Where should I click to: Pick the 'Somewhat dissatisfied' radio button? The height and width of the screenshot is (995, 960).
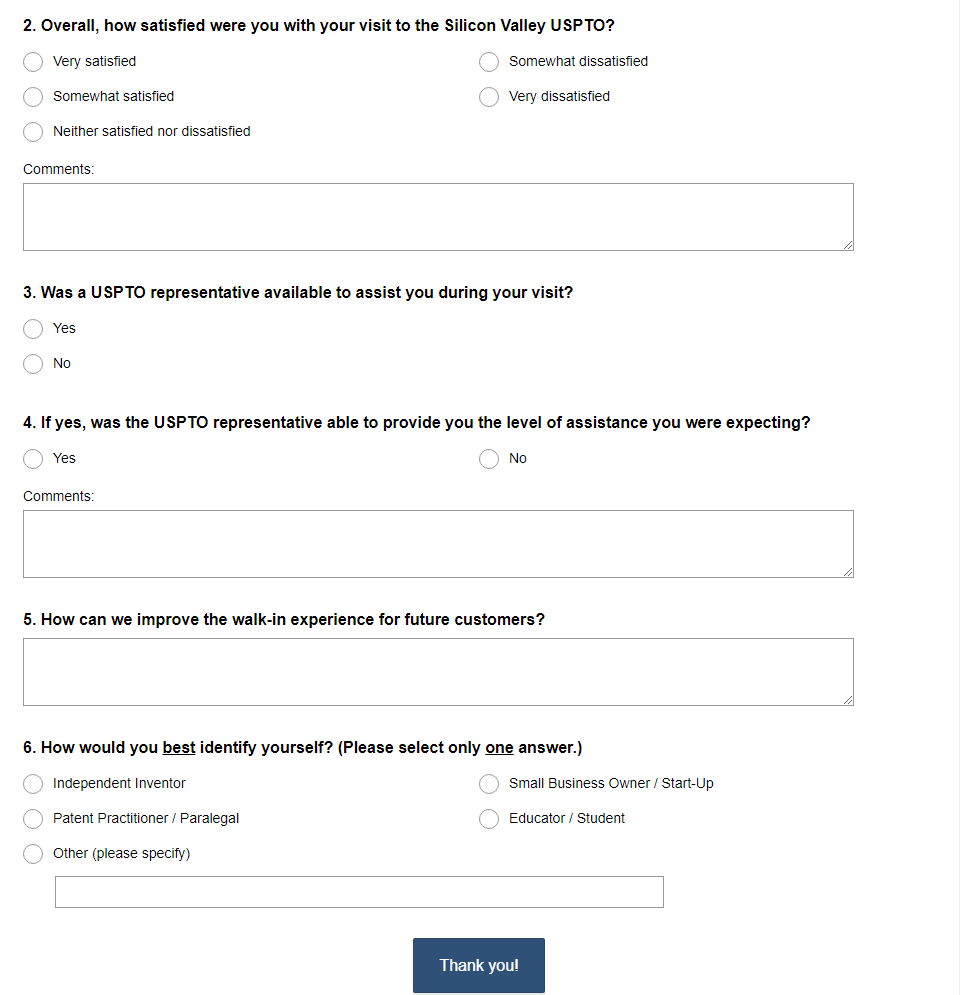489,62
